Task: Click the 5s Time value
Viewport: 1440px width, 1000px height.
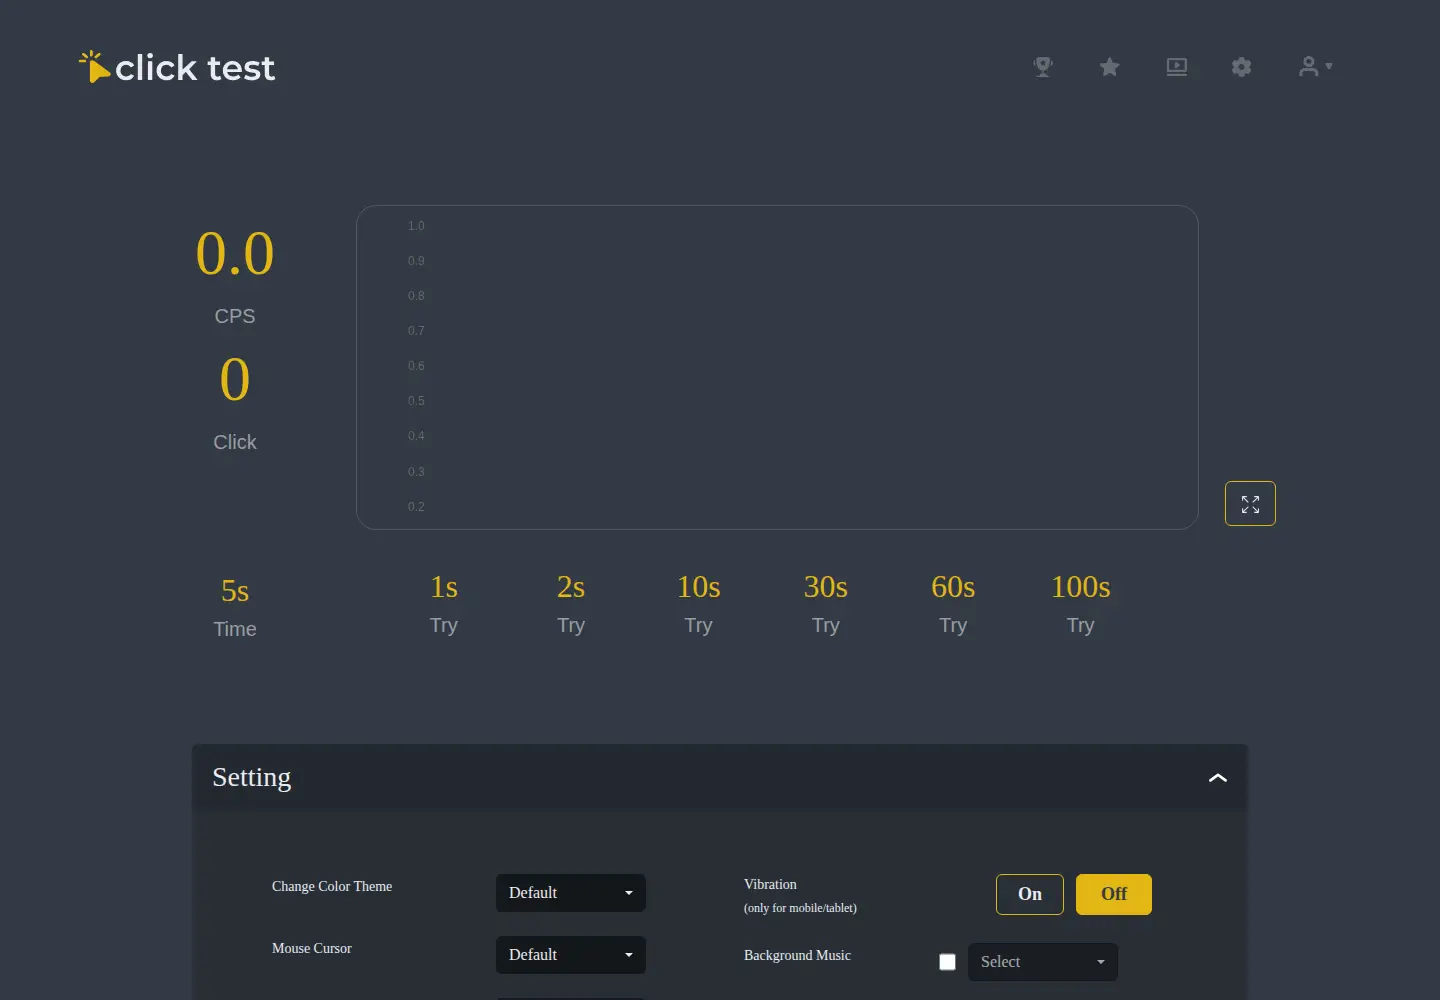Action: click(x=235, y=591)
